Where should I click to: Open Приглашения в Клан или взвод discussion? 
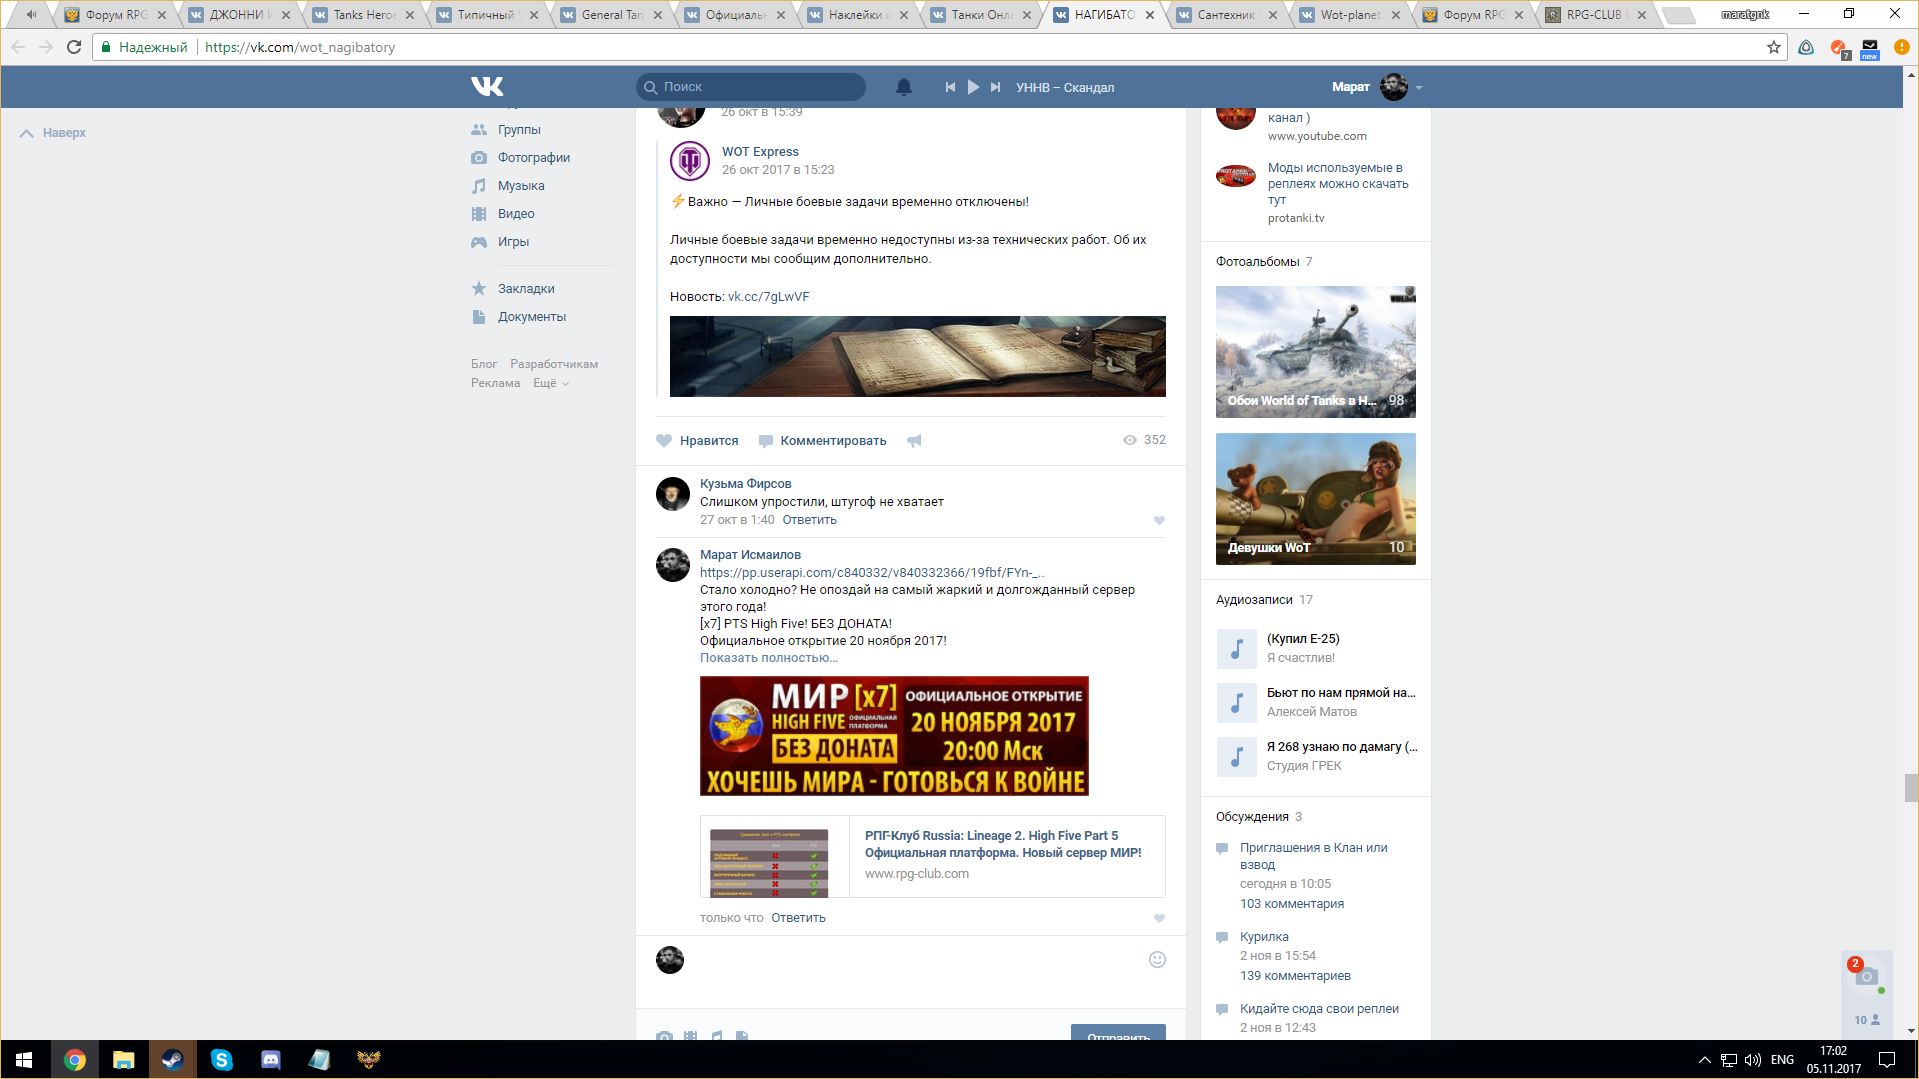pyautogui.click(x=1313, y=856)
